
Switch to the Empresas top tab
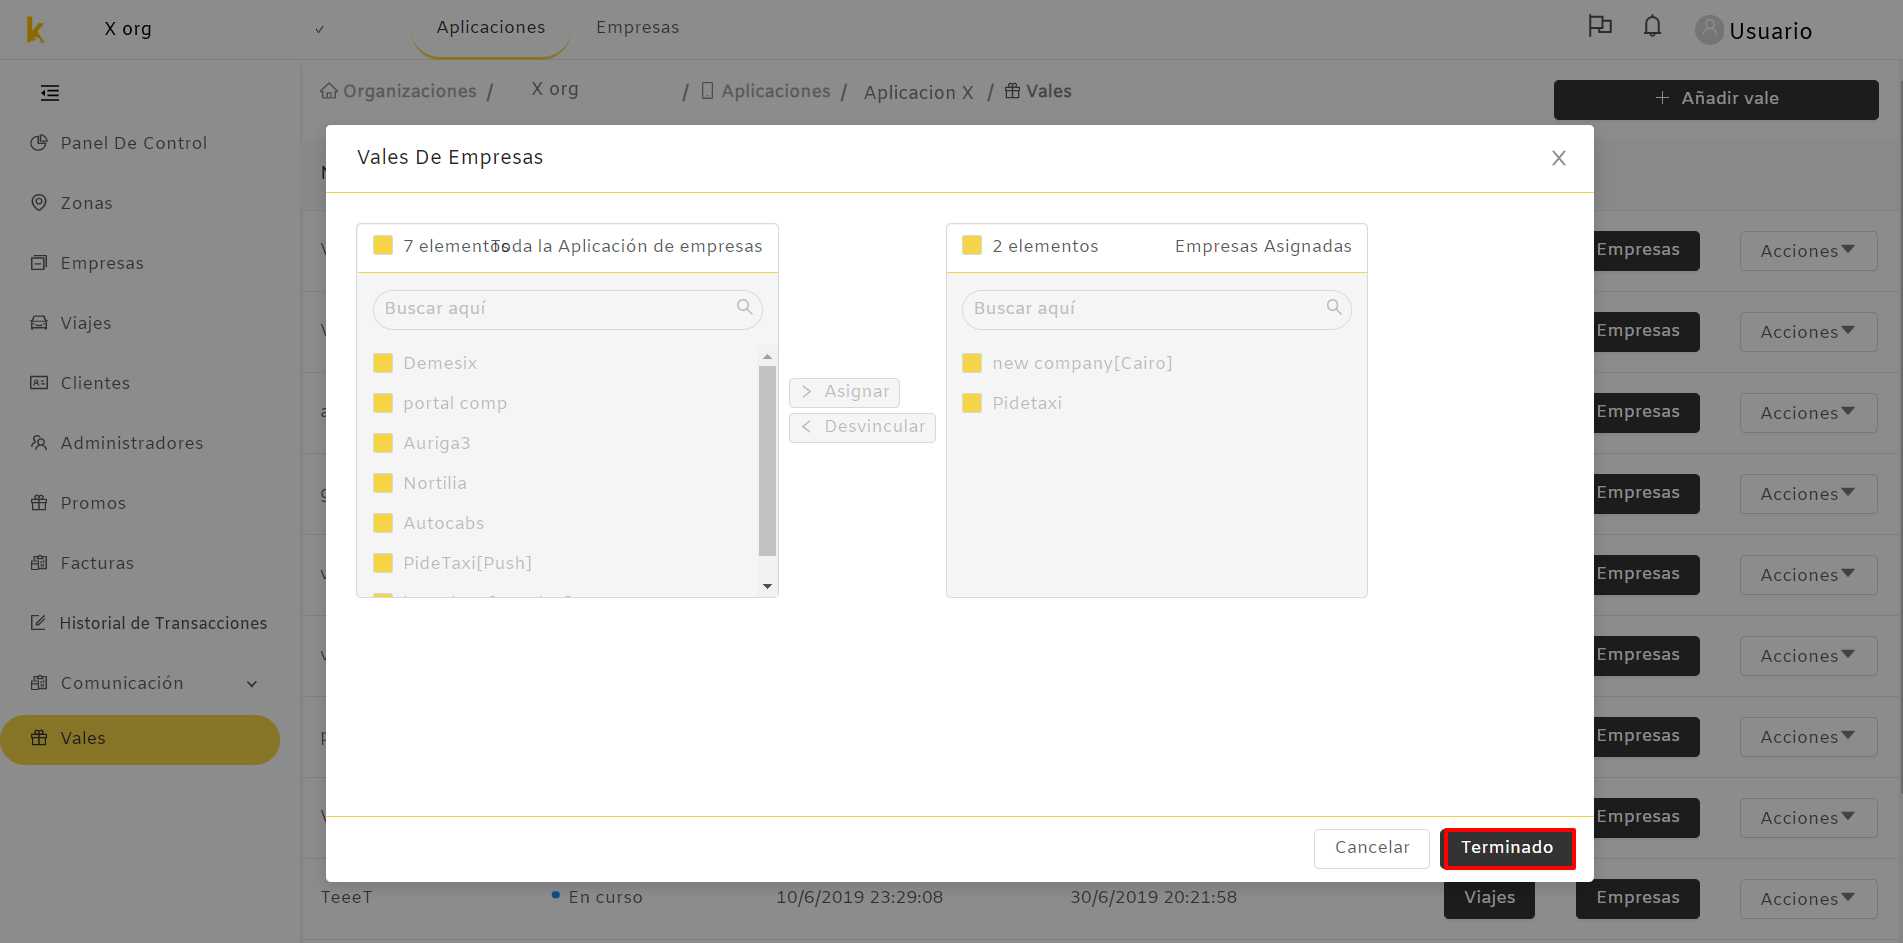pyautogui.click(x=637, y=27)
